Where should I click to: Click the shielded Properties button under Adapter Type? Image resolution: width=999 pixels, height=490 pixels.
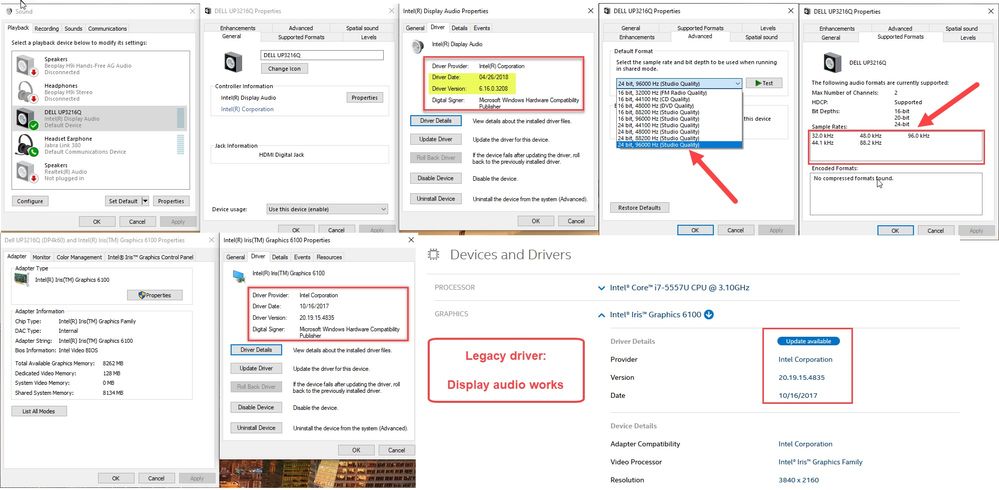(x=155, y=295)
